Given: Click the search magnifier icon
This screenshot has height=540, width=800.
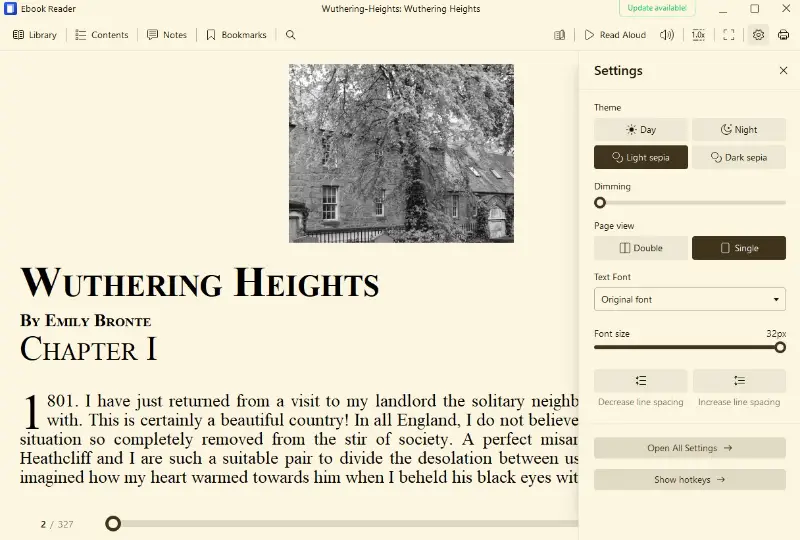Looking at the screenshot, I should coord(290,35).
